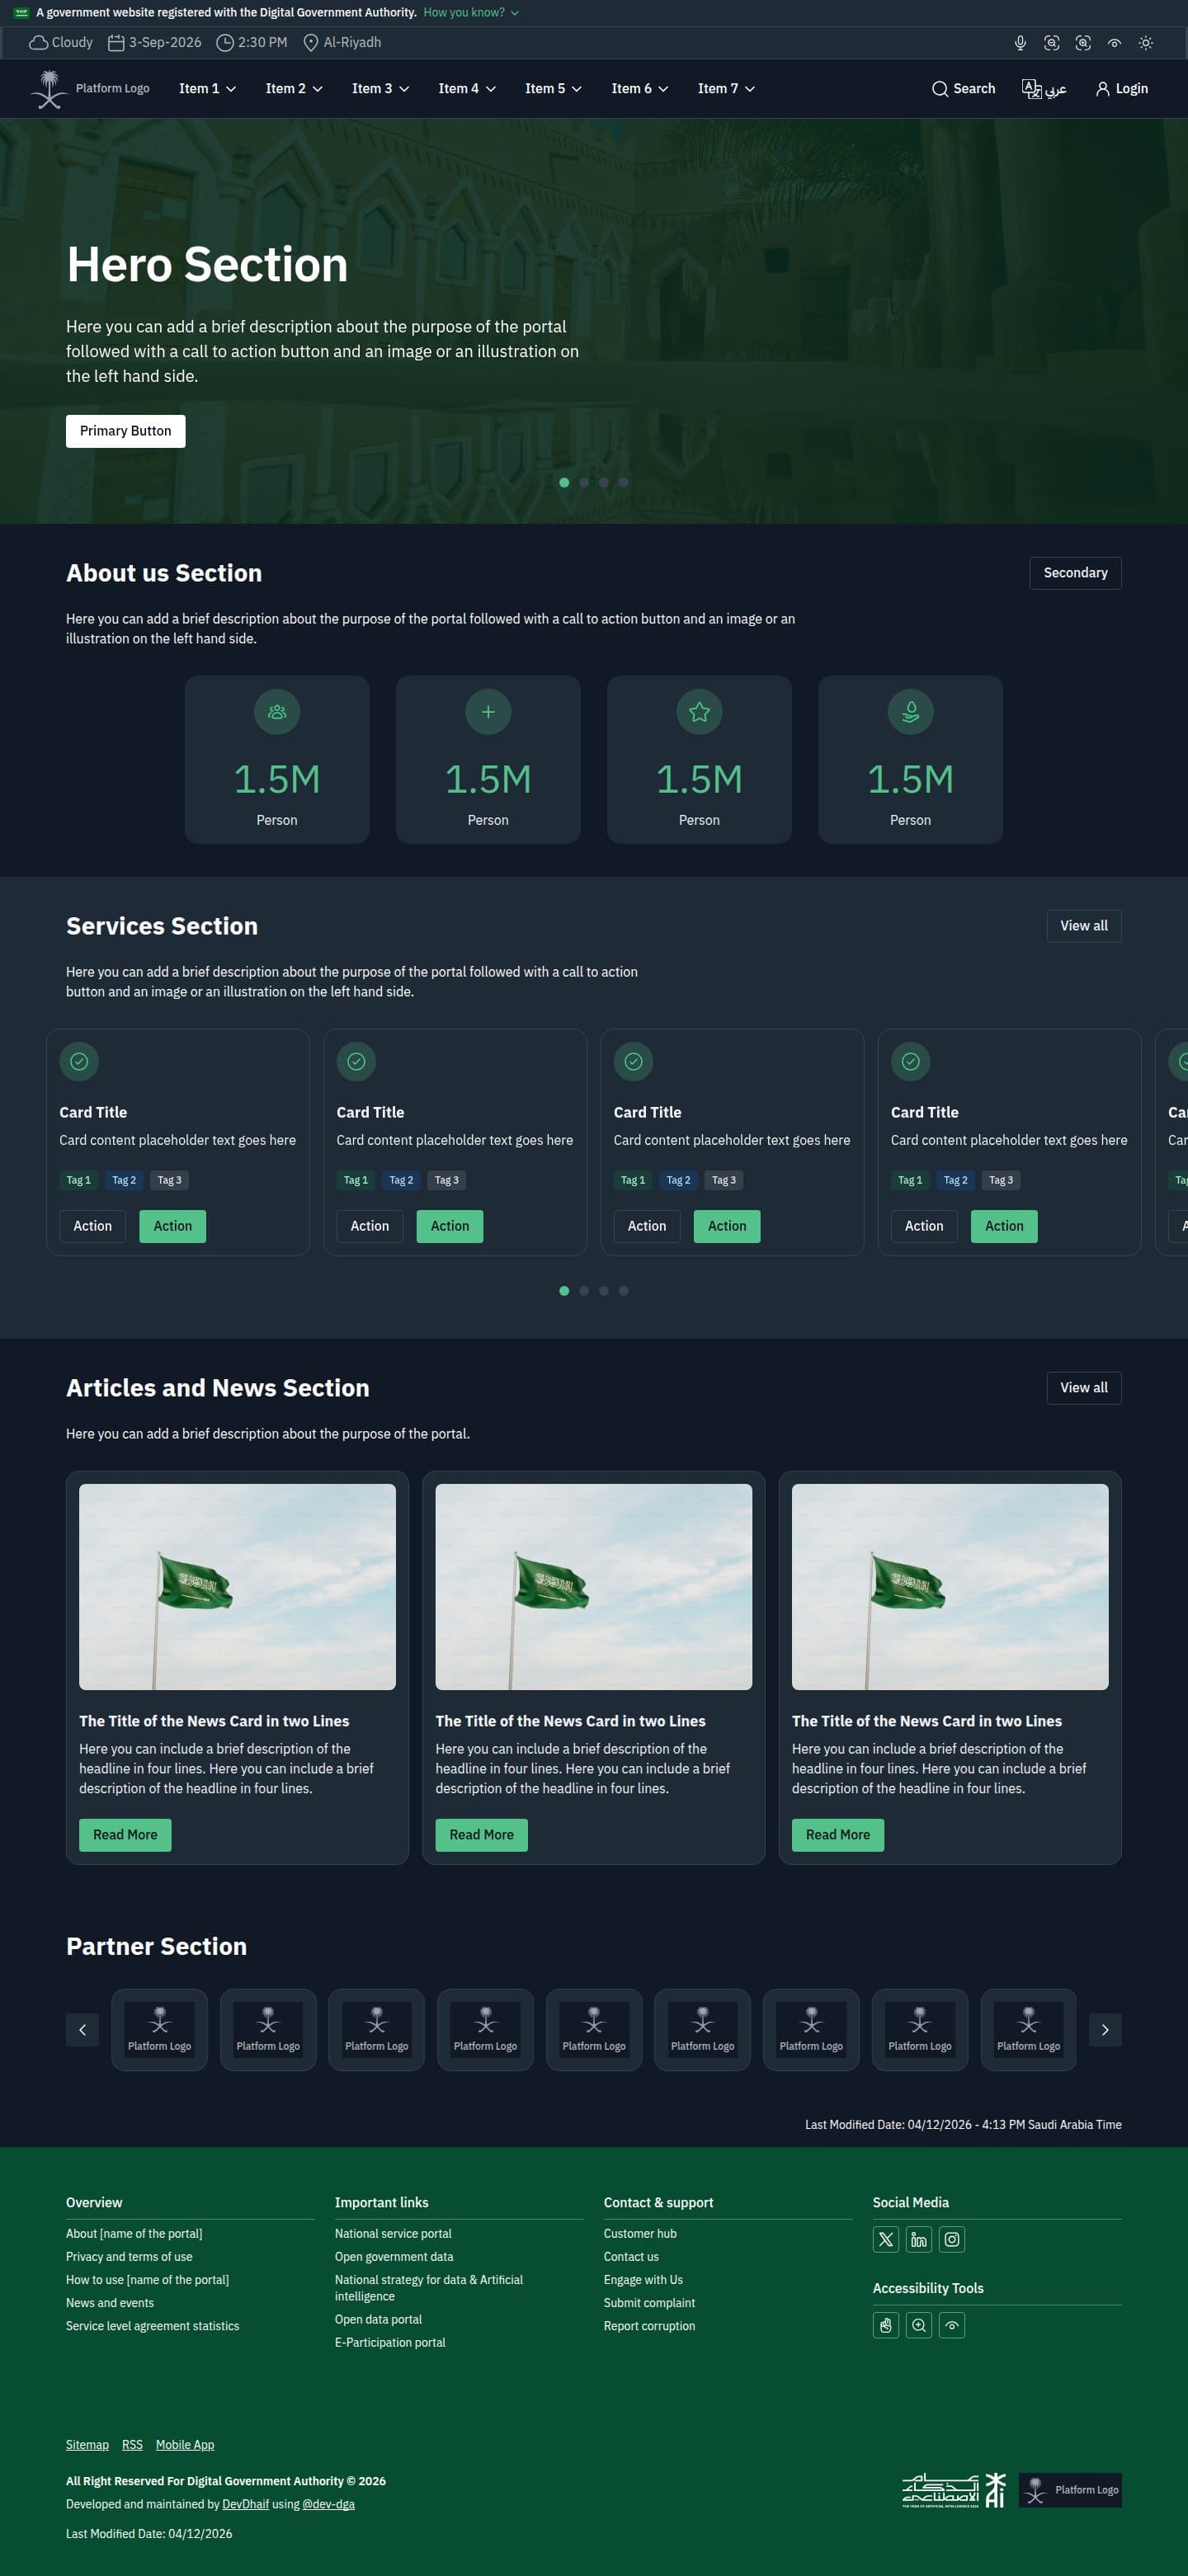Click outlined Action on third service card
Image resolution: width=1188 pixels, height=2576 pixels.
647,1227
